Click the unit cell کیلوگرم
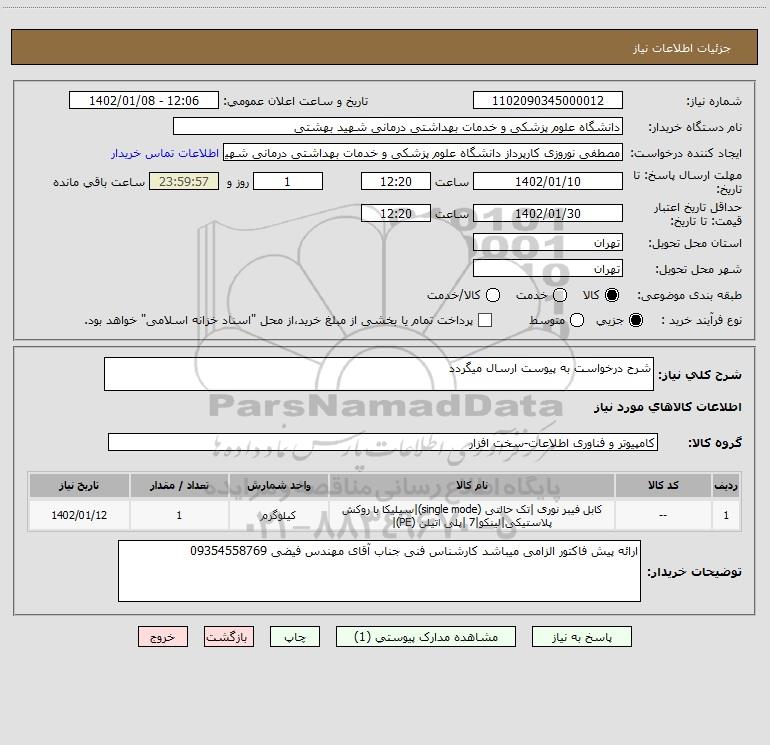Viewport: 770px width, 745px height. tap(278, 515)
